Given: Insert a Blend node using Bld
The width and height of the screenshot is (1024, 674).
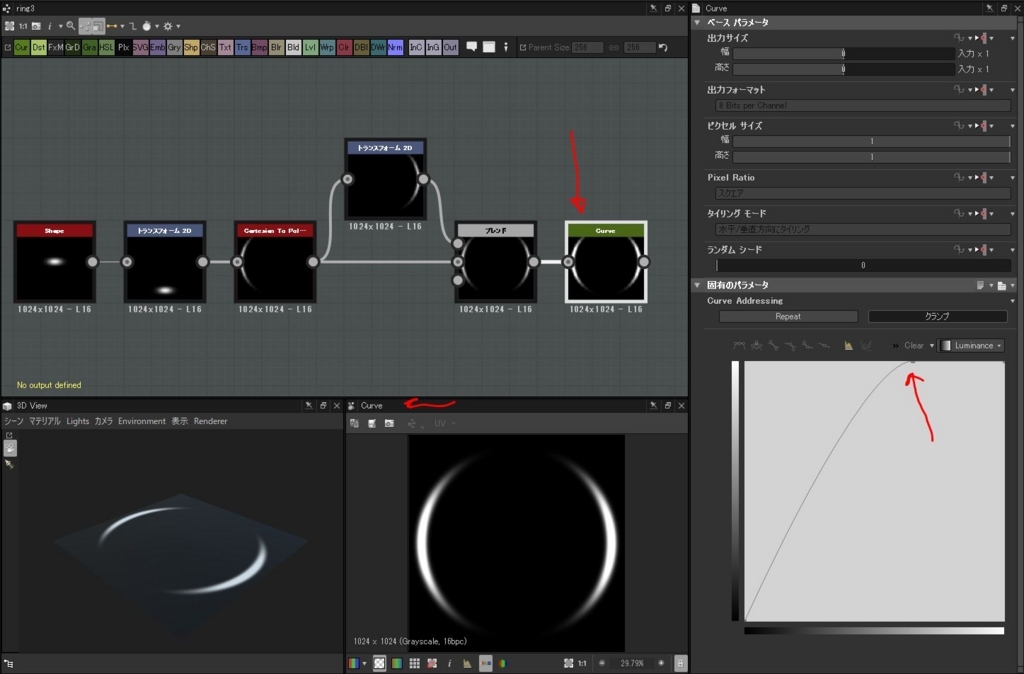Looking at the screenshot, I should tap(293, 47).
